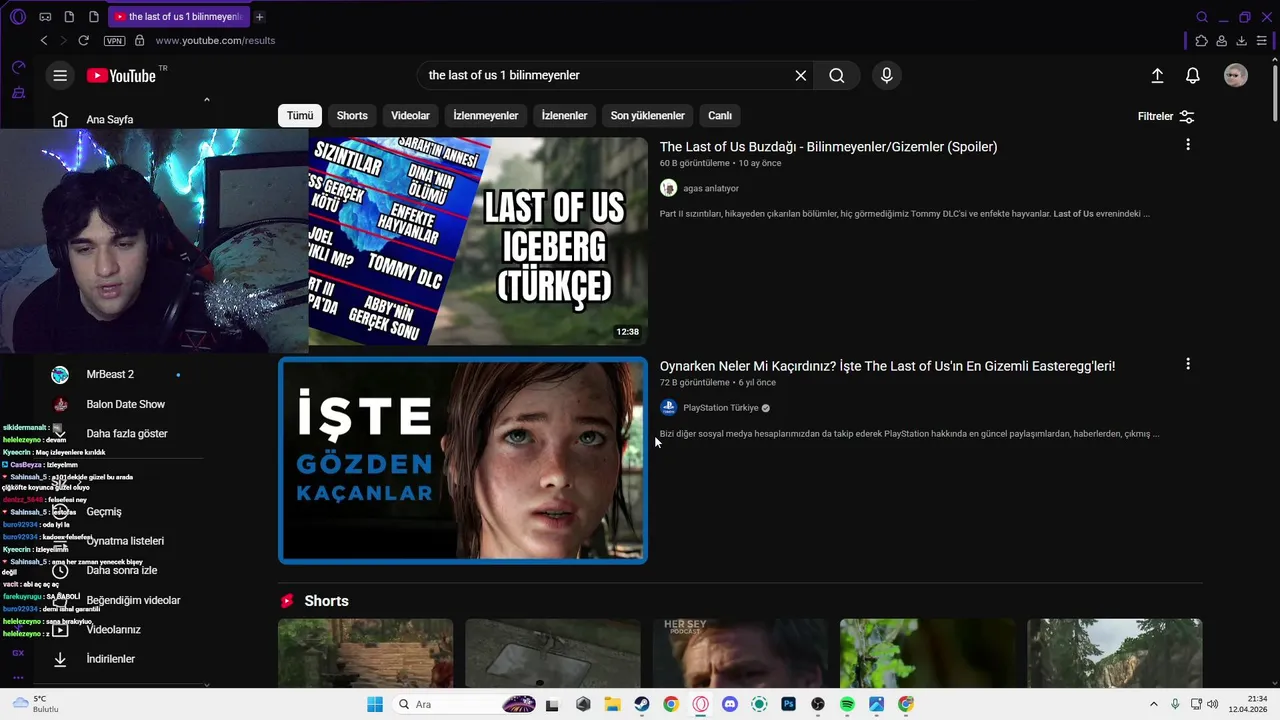Open the YouTube hamburger guide menu
The width and height of the screenshot is (1280, 720).
coord(60,76)
